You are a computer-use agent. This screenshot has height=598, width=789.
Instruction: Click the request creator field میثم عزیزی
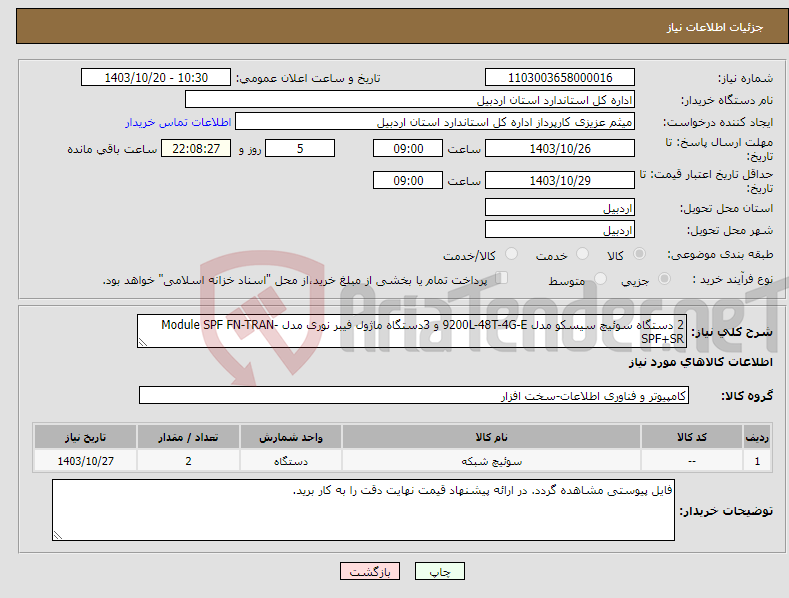click(x=435, y=122)
